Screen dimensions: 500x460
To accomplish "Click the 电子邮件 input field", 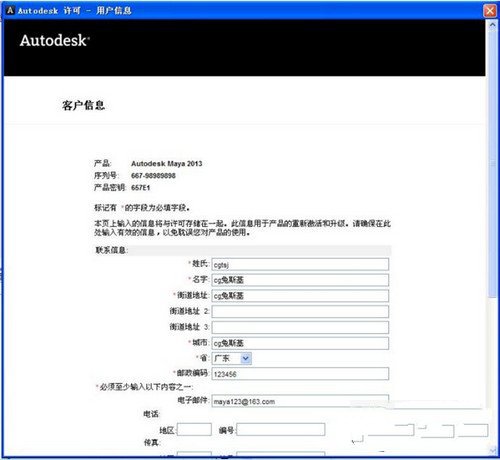I will coord(300,401).
